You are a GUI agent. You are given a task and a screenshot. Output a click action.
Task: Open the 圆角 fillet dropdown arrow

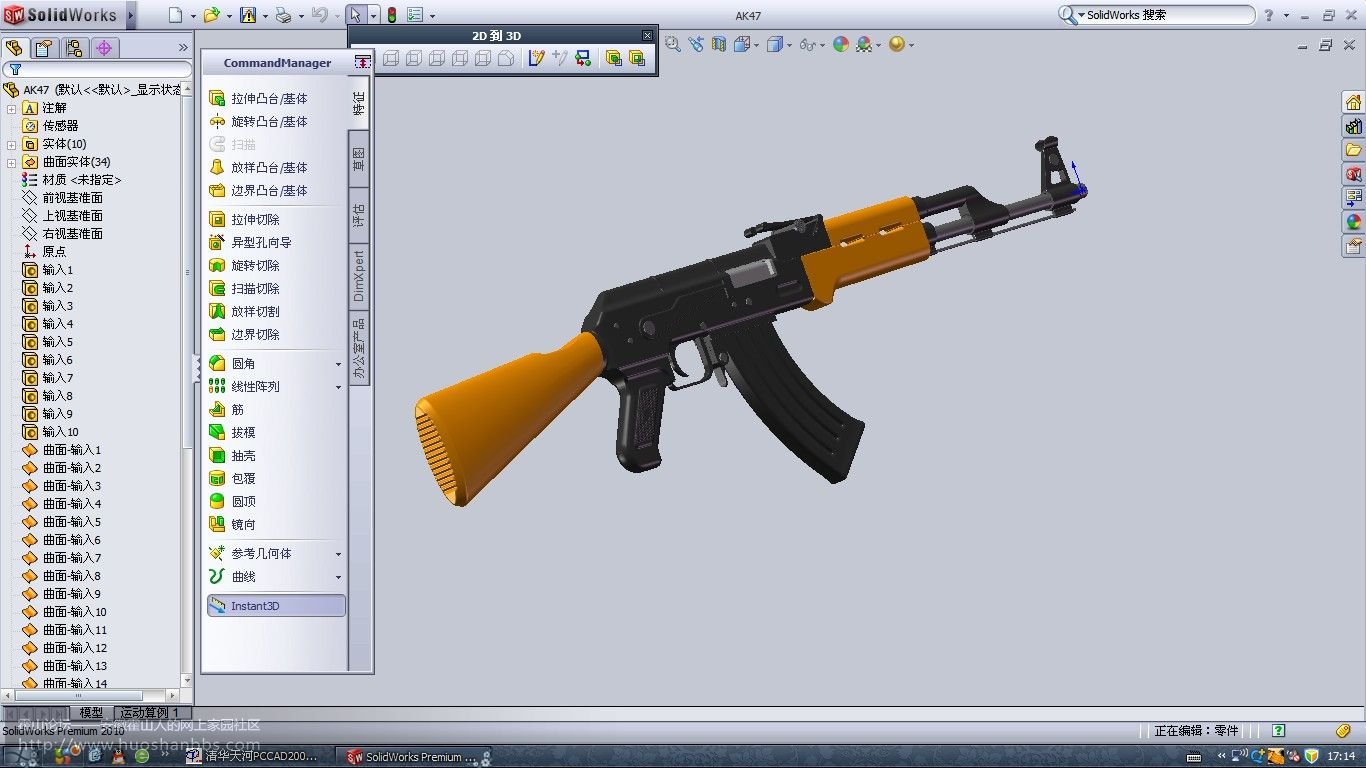[x=338, y=364]
